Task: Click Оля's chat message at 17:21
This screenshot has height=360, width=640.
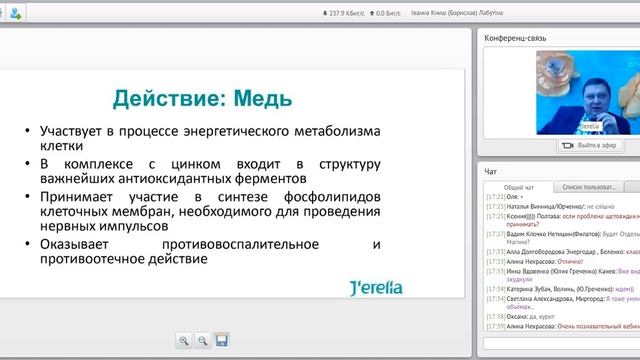Action: [504, 197]
